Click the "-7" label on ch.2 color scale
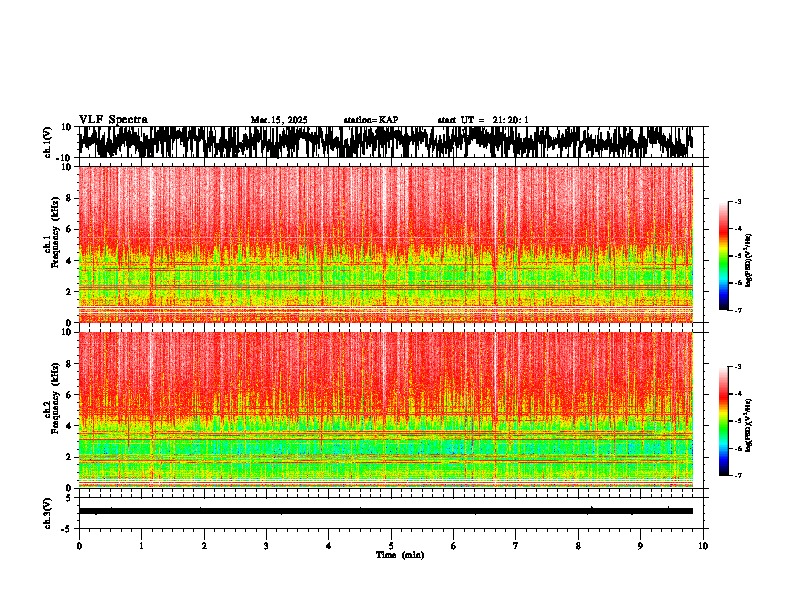 [737, 475]
